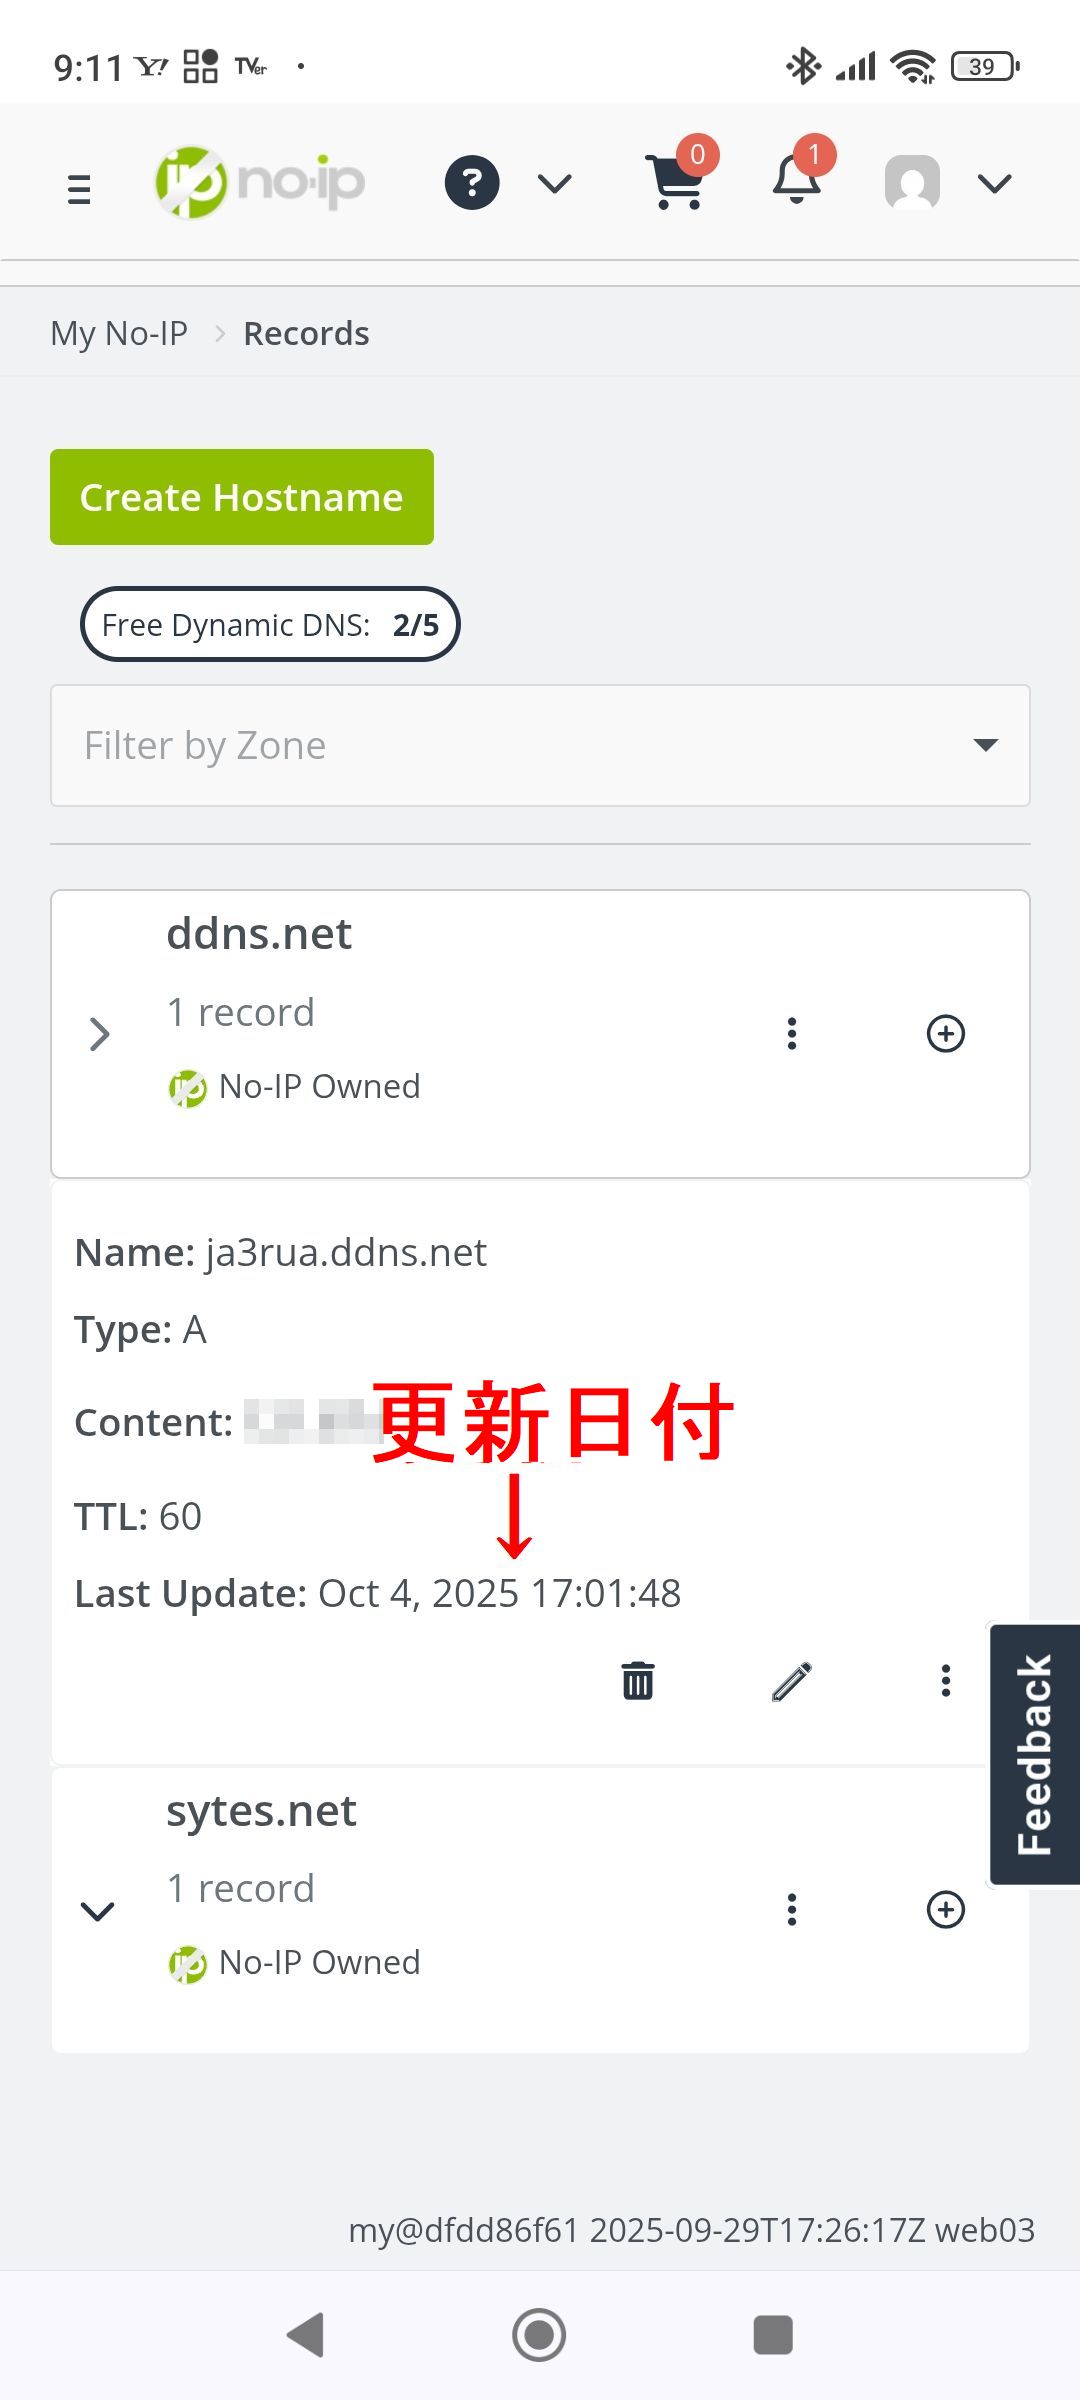The width and height of the screenshot is (1080, 2400).
Task: Toggle the ddns.net zone chevron
Action: [x=99, y=1034]
